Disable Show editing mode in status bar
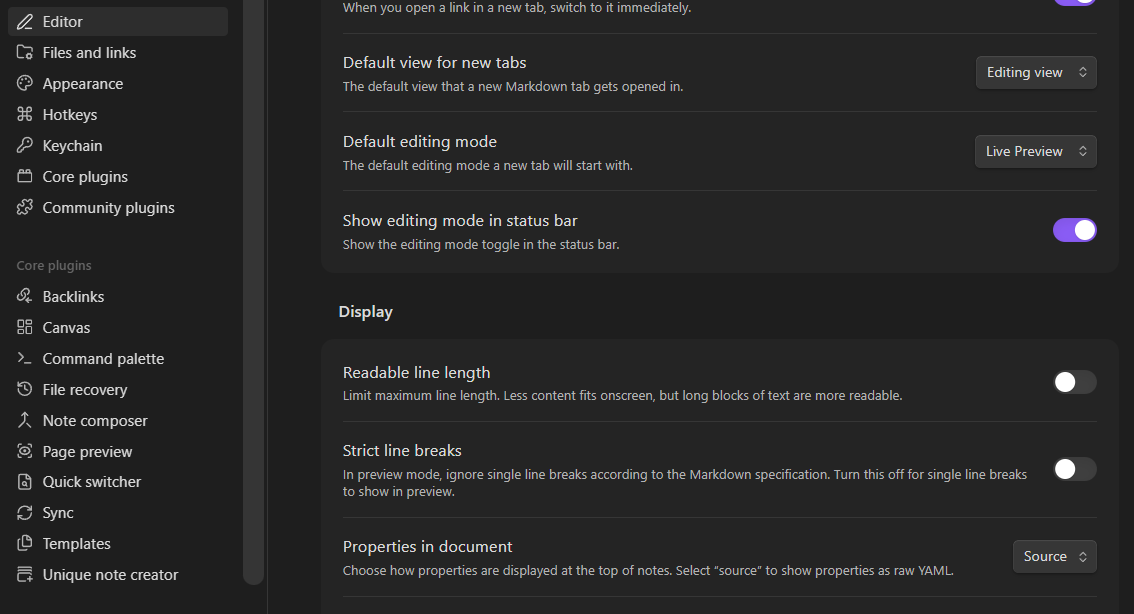 [x=1074, y=230]
